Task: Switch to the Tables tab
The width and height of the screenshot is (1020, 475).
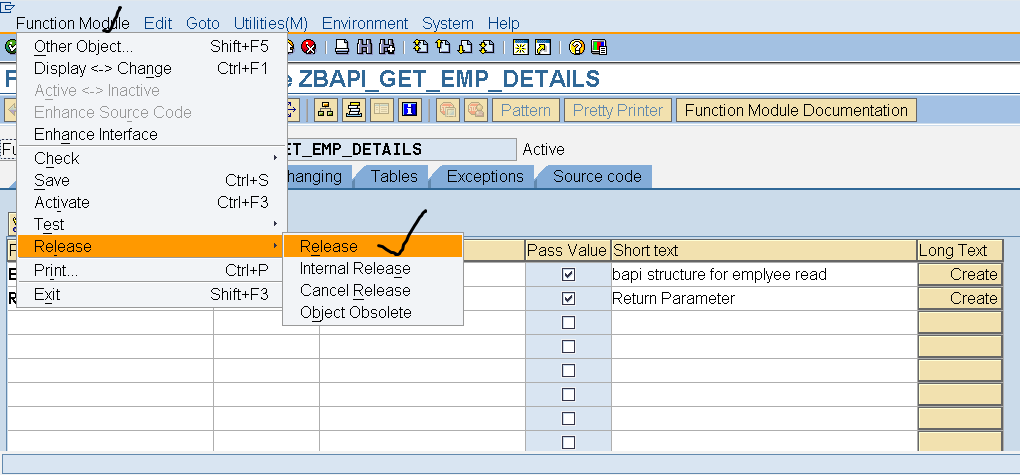Action: point(394,176)
